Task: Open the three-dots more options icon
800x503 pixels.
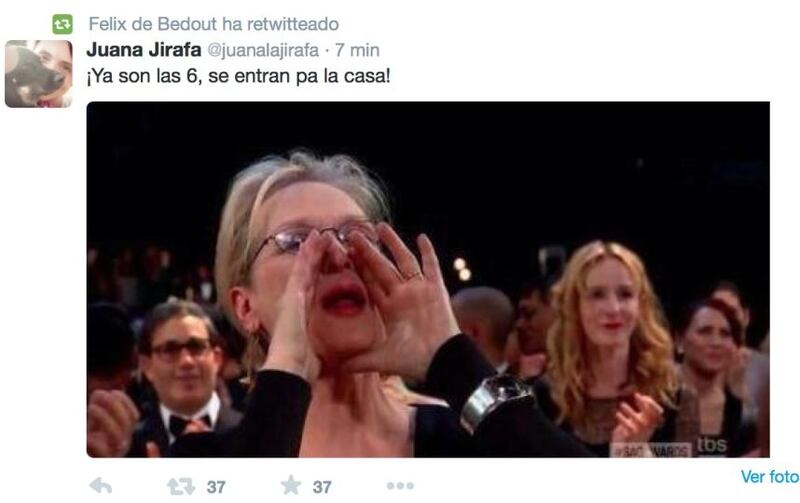Action: 400,486
